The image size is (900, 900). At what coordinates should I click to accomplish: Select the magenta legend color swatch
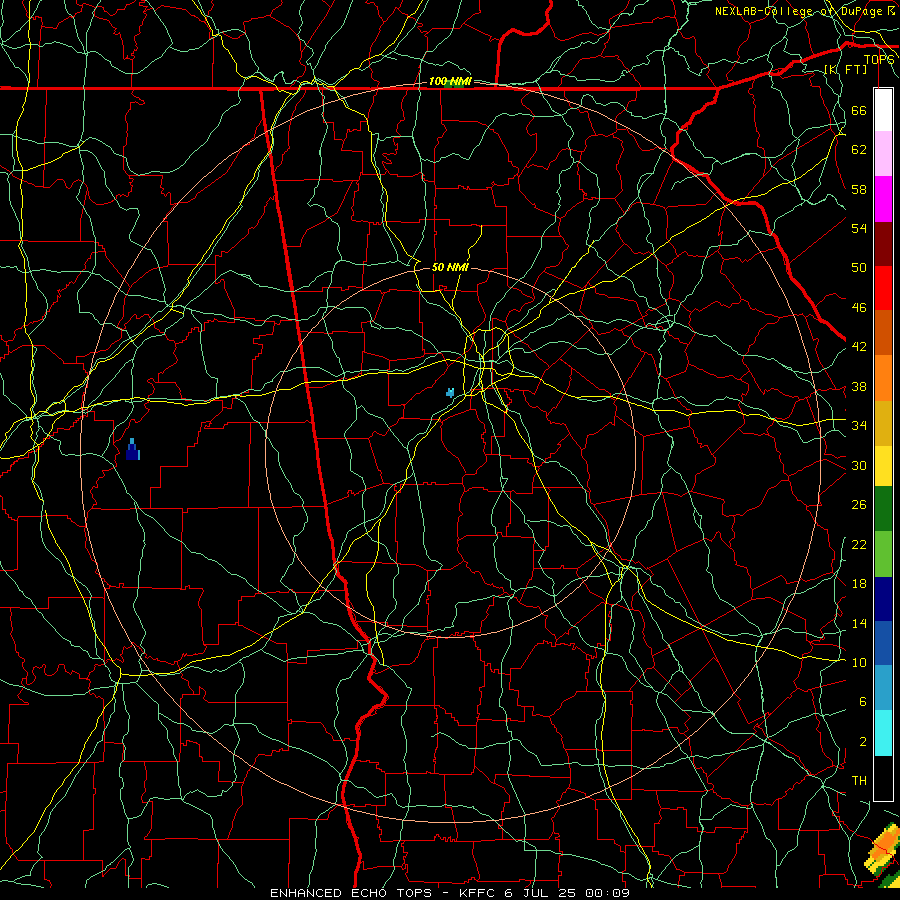pyautogui.click(x=883, y=199)
